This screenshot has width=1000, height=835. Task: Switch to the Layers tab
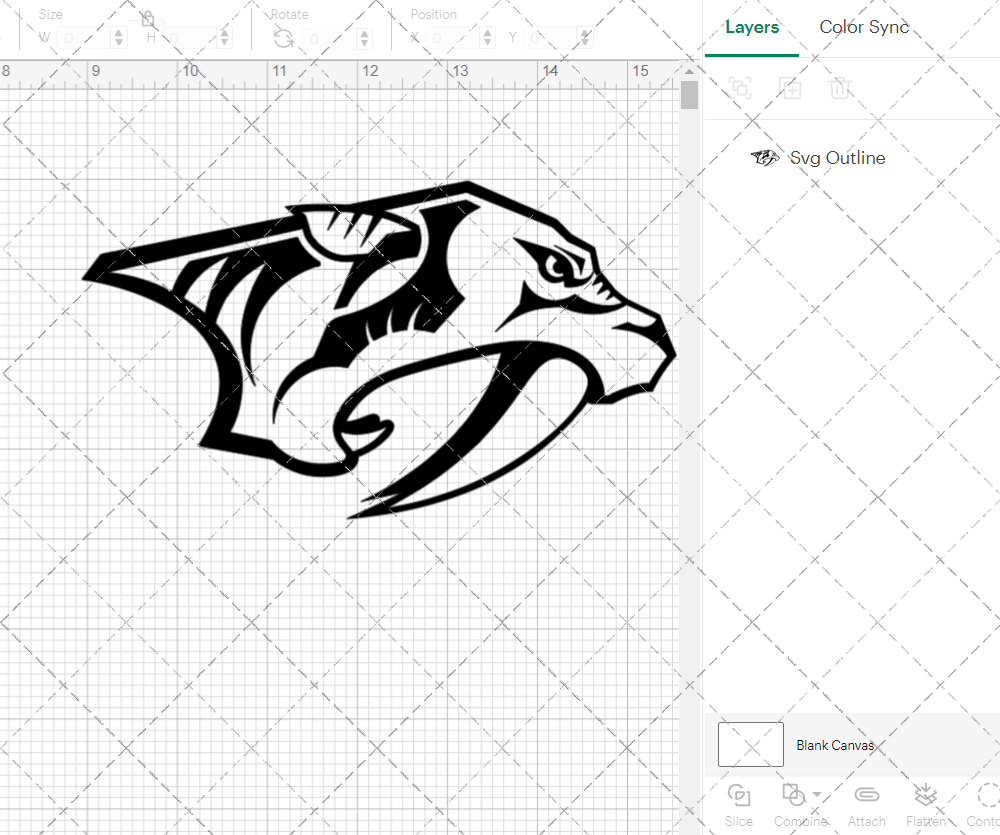tap(752, 28)
